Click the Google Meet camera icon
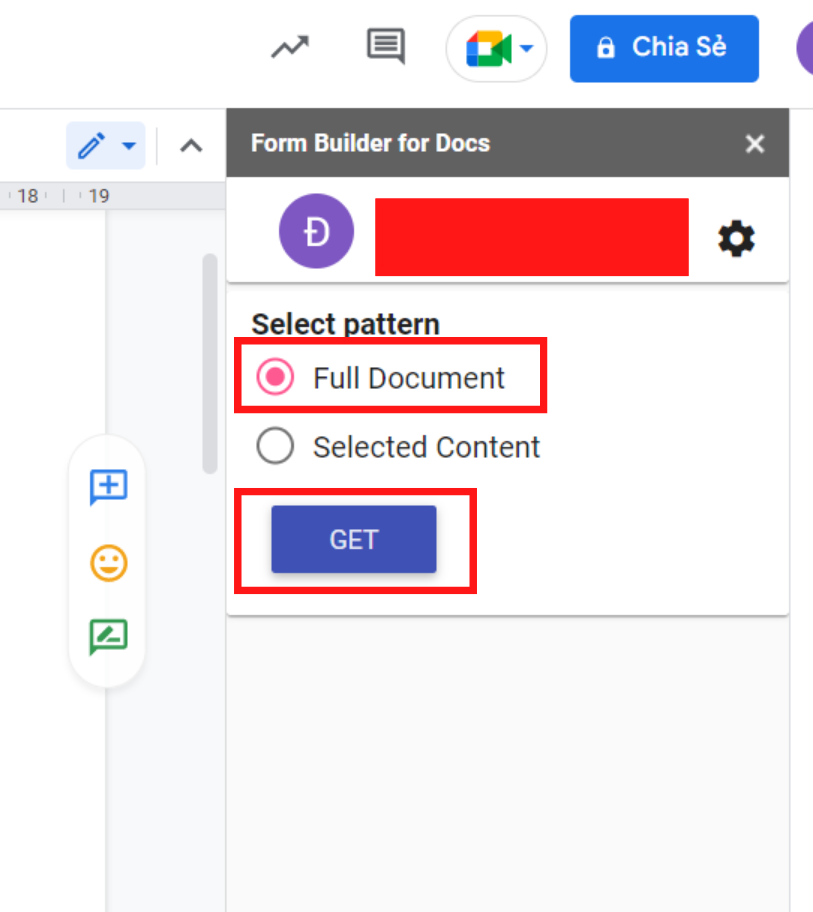Image resolution: width=813 pixels, height=912 pixels. 488,48
